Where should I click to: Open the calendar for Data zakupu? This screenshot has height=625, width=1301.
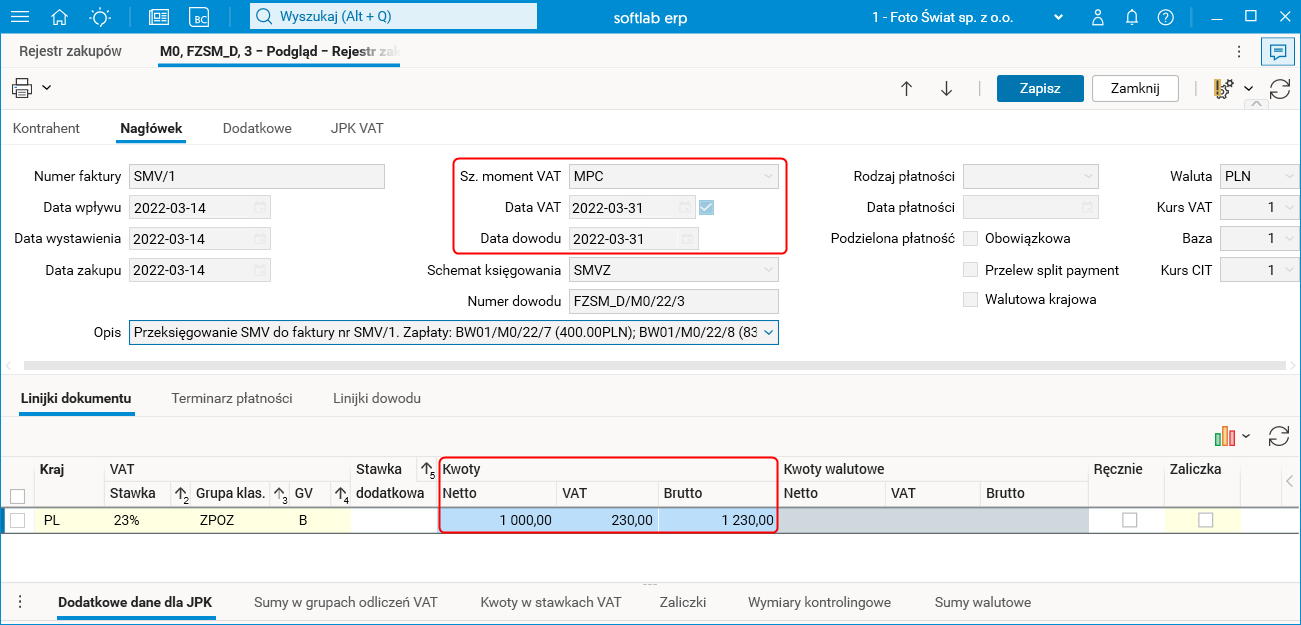coord(260,270)
